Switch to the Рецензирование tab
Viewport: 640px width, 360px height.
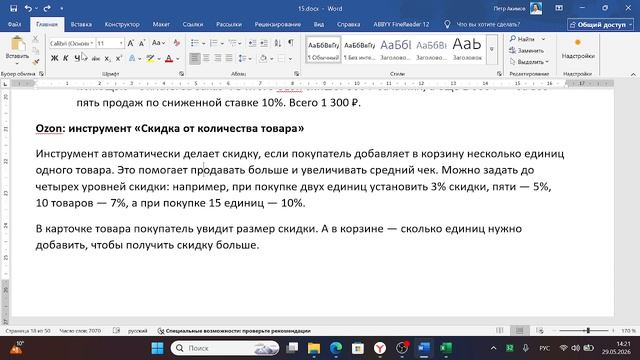tap(278, 24)
